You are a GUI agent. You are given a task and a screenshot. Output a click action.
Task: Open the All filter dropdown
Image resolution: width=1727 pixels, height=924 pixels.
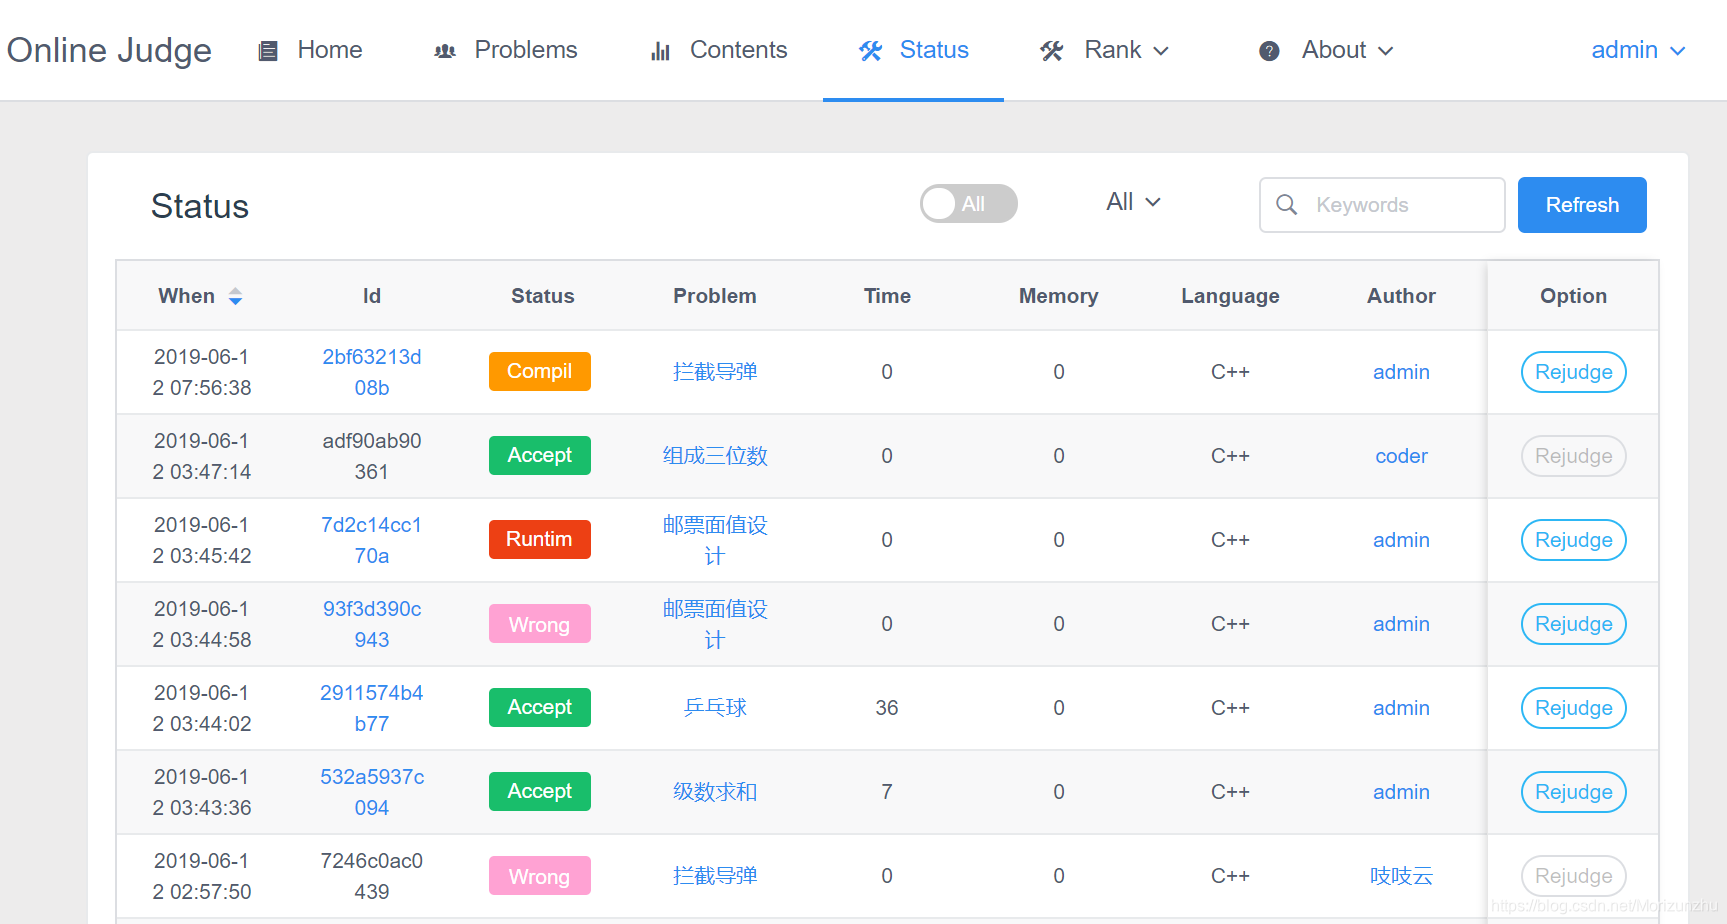click(1133, 202)
